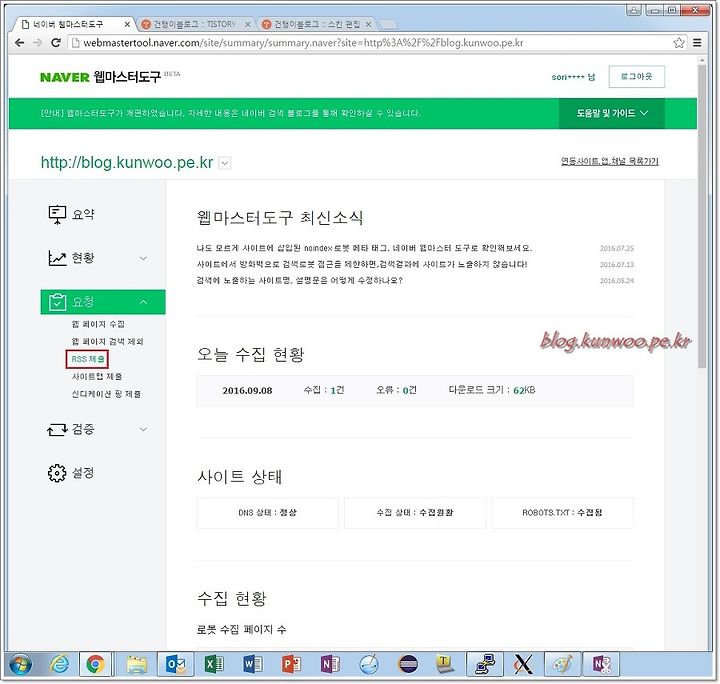Select RSS 제출 submenu
Viewport: 720px width, 684px height.
pyautogui.click(x=88, y=359)
